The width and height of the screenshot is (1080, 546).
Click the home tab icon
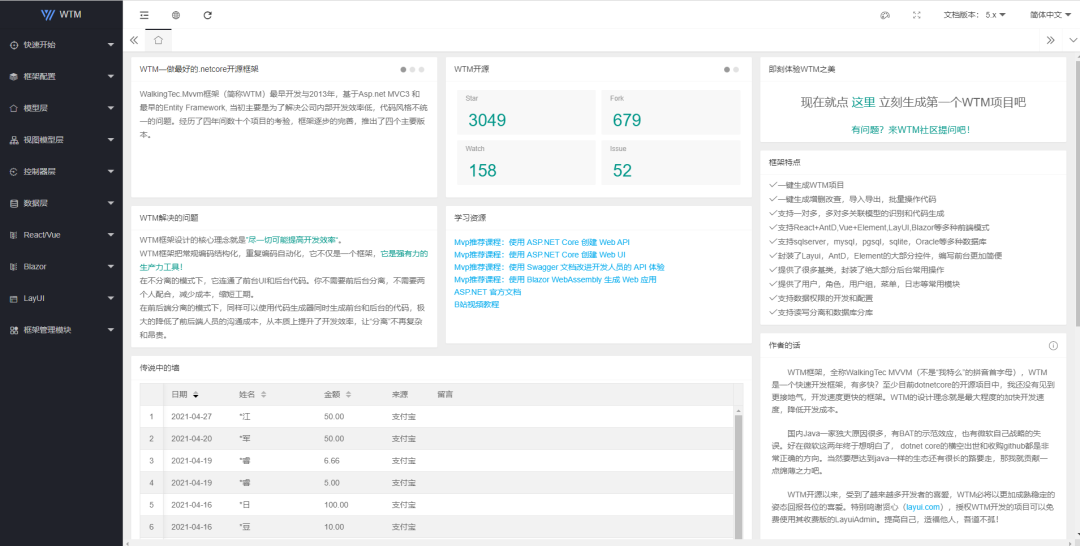click(158, 40)
